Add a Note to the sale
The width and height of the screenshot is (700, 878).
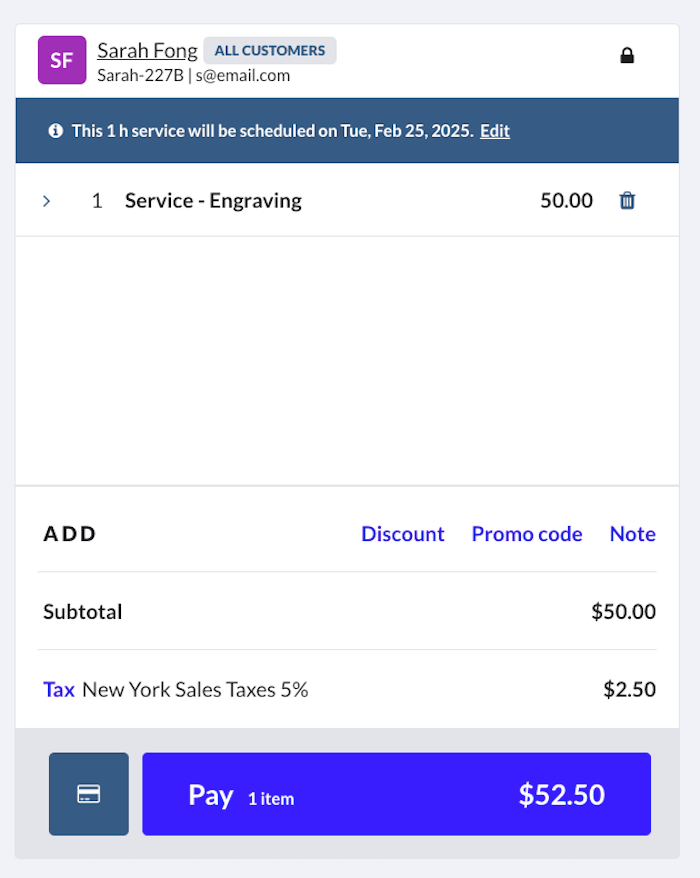(x=632, y=534)
